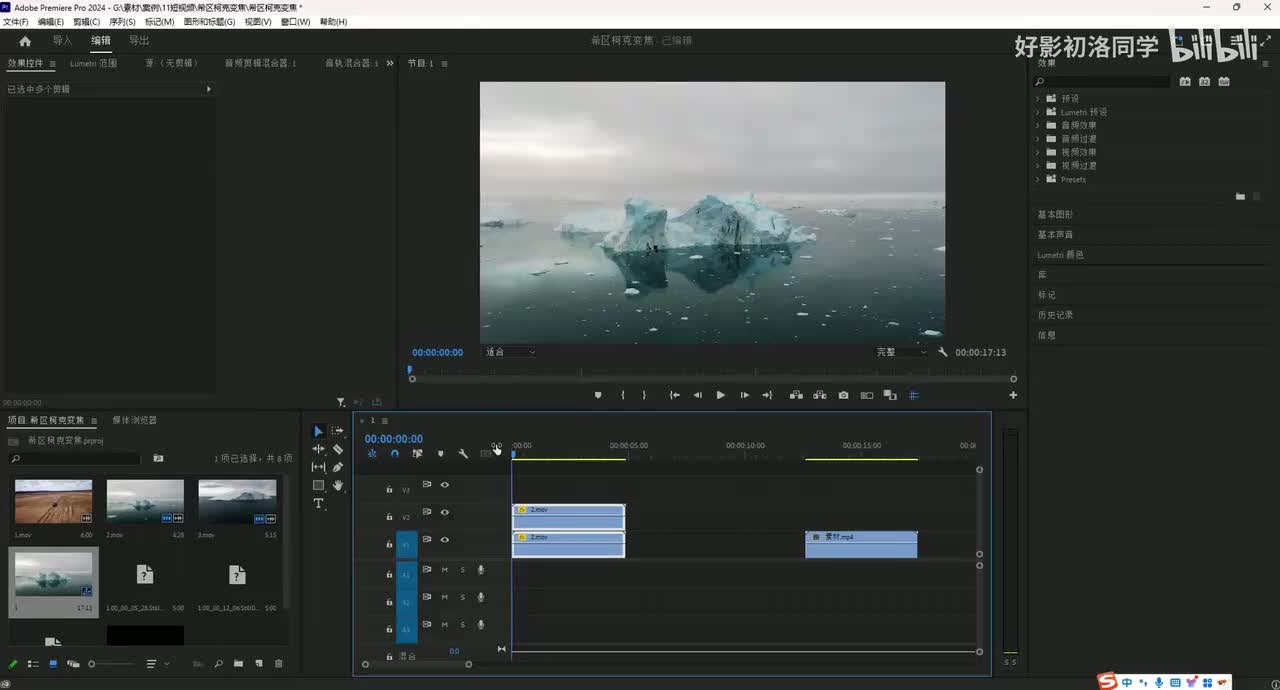Click the trash icon in the project panel
Viewport: 1280px width, 690px height.
[279, 664]
